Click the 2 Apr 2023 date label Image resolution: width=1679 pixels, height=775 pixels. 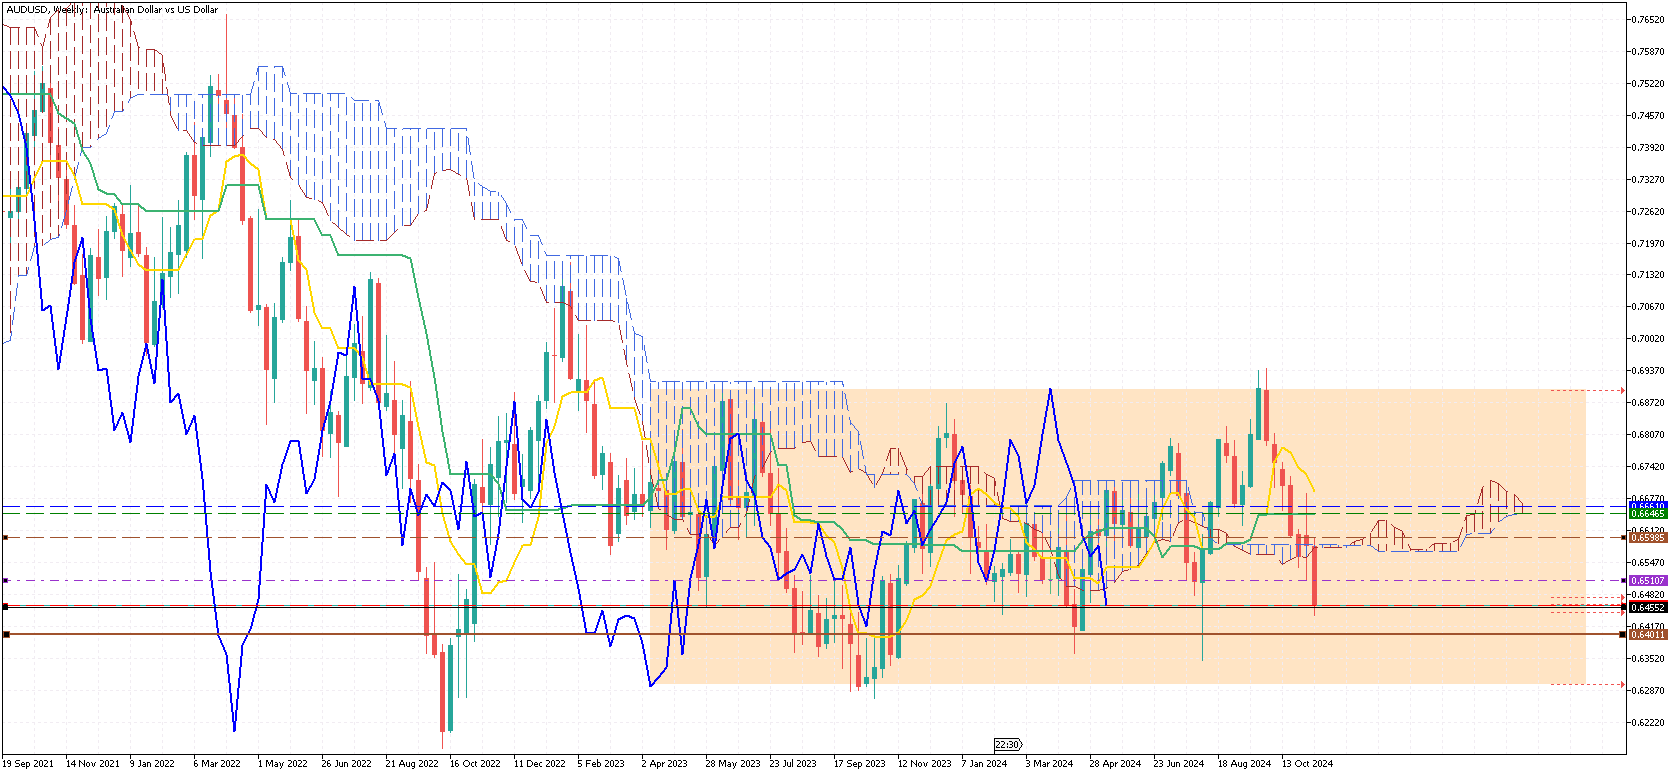coord(665,764)
